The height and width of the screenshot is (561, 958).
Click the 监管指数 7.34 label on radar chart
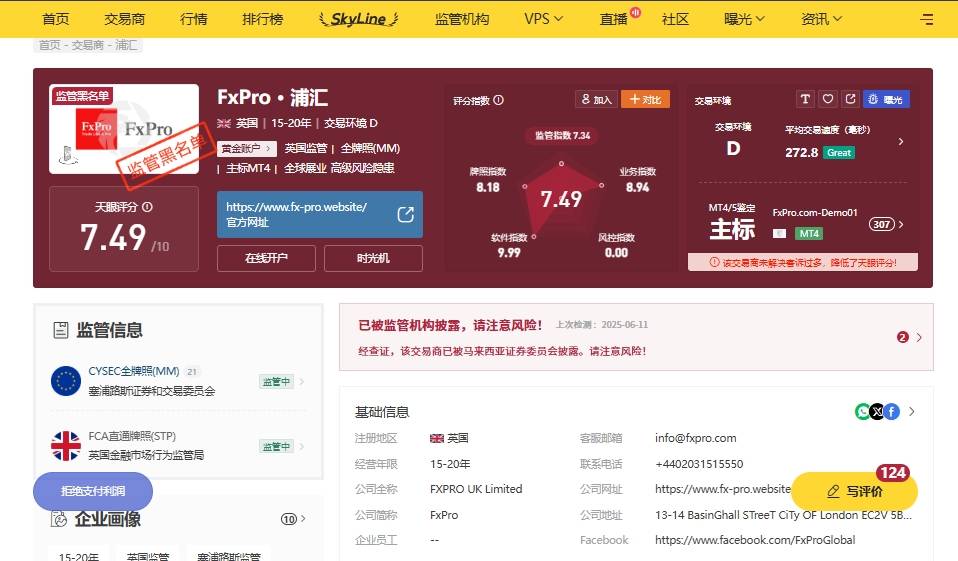tap(563, 136)
